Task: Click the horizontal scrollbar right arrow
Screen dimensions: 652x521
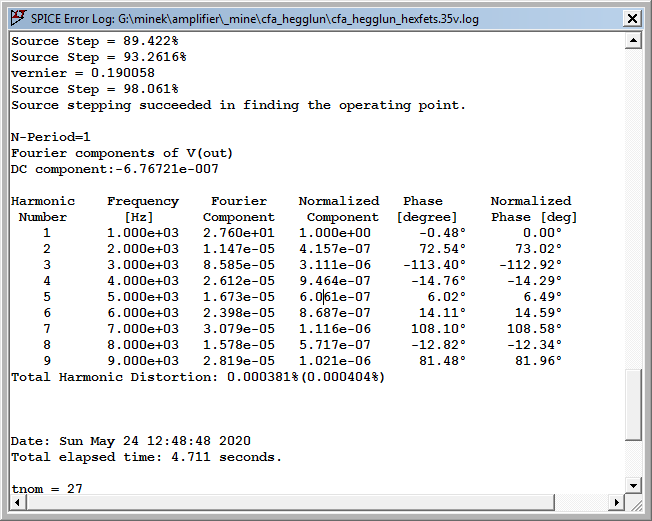Action: click(x=617, y=502)
